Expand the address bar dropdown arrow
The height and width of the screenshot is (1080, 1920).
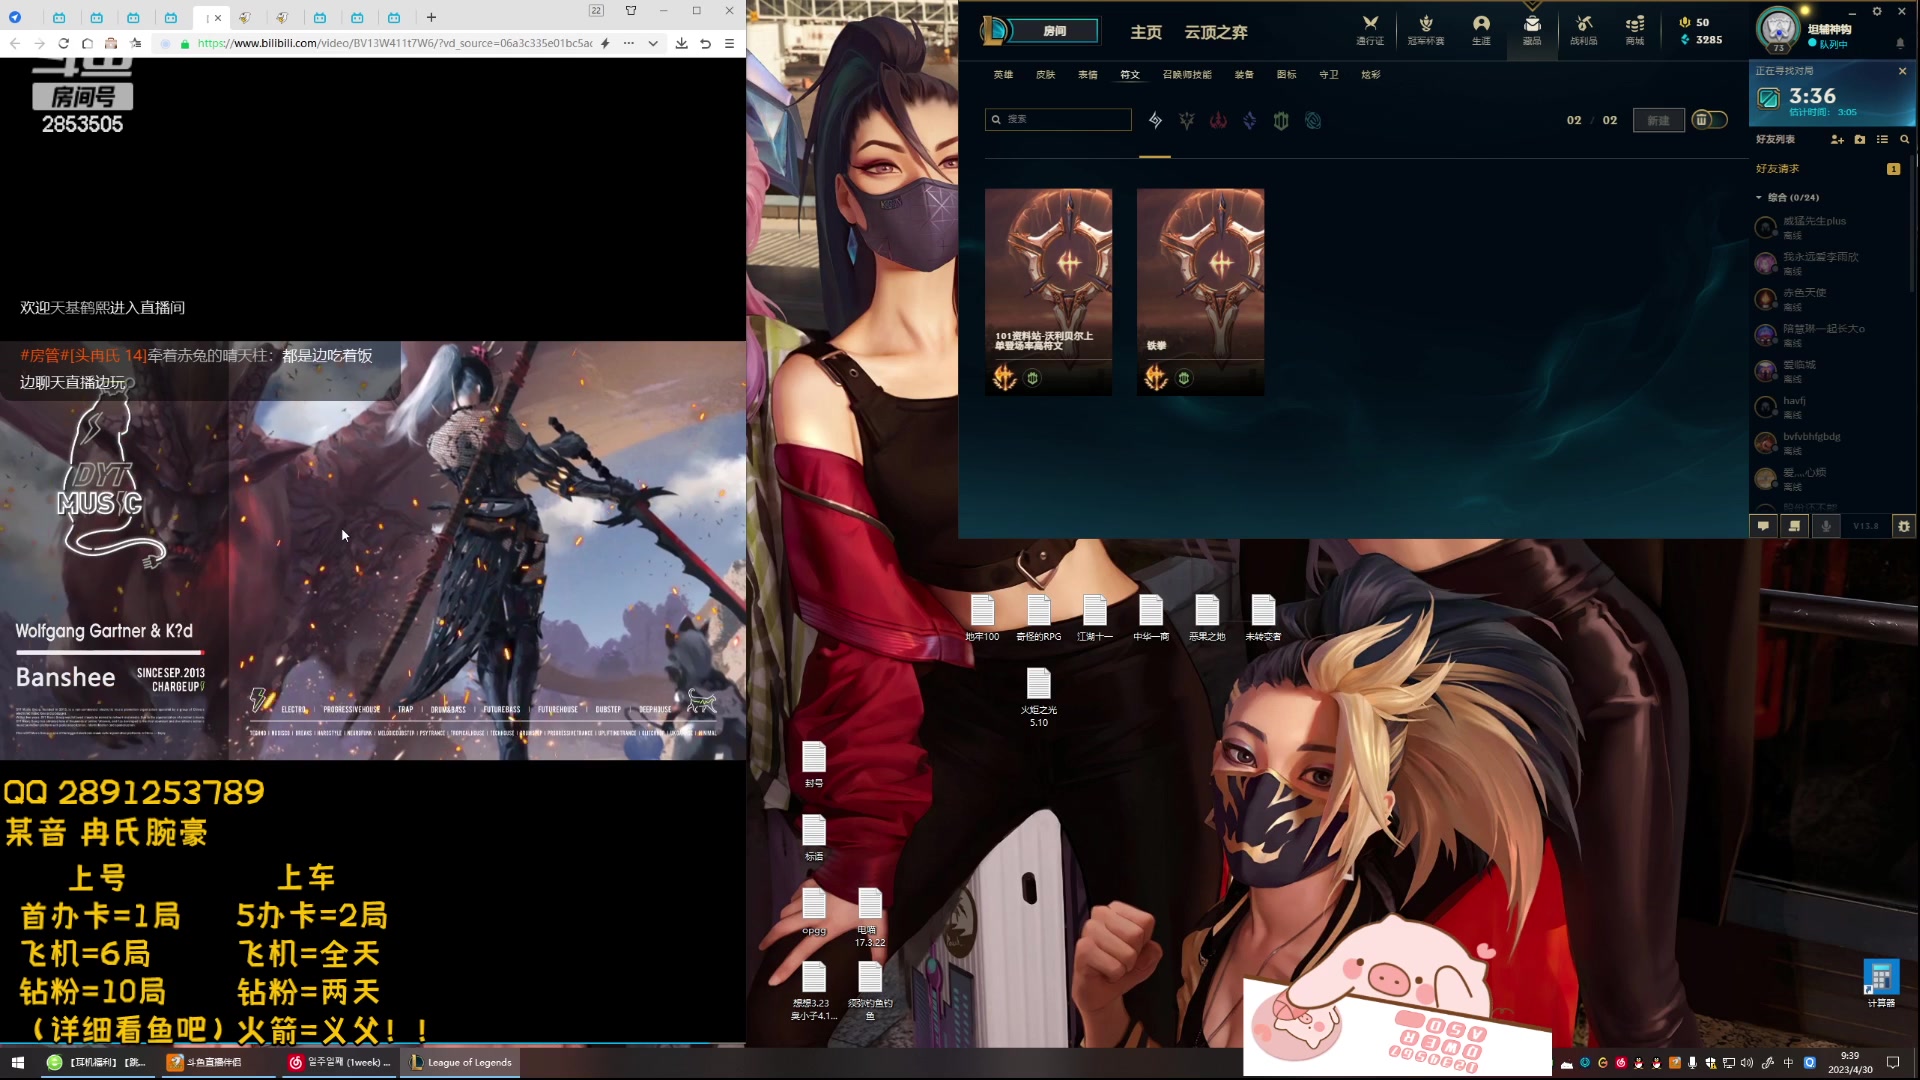tap(653, 43)
